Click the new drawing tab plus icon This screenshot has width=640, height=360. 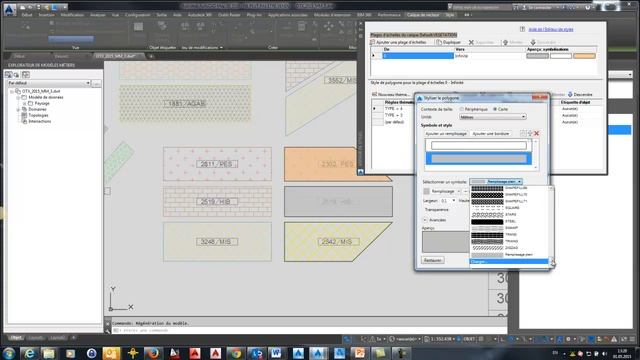click(x=151, y=56)
